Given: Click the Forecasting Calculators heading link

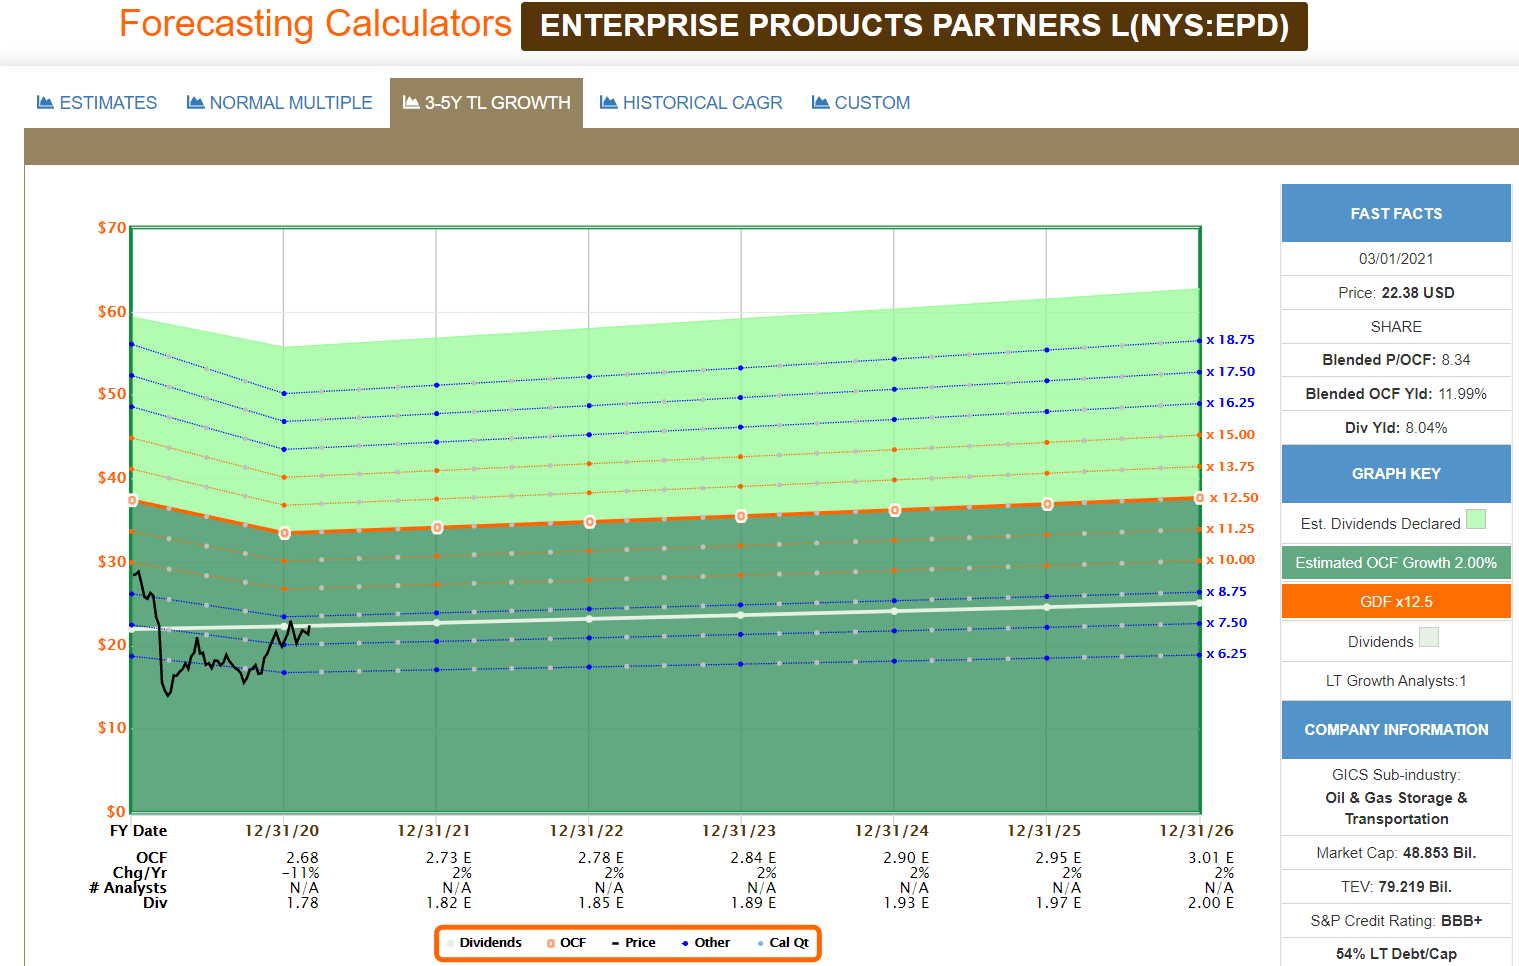Looking at the screenshot, I should point(314,24).
